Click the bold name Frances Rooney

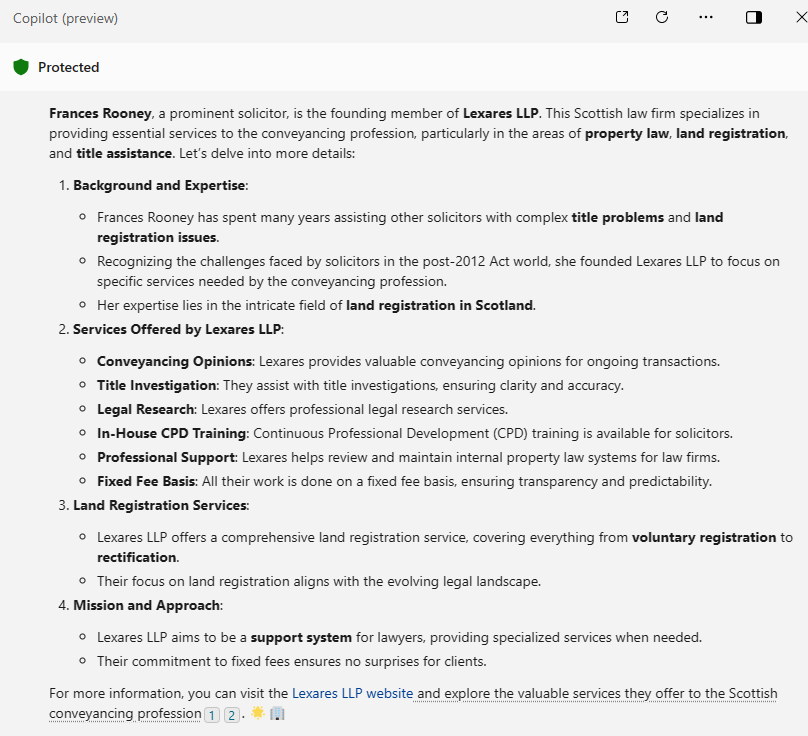100,113
